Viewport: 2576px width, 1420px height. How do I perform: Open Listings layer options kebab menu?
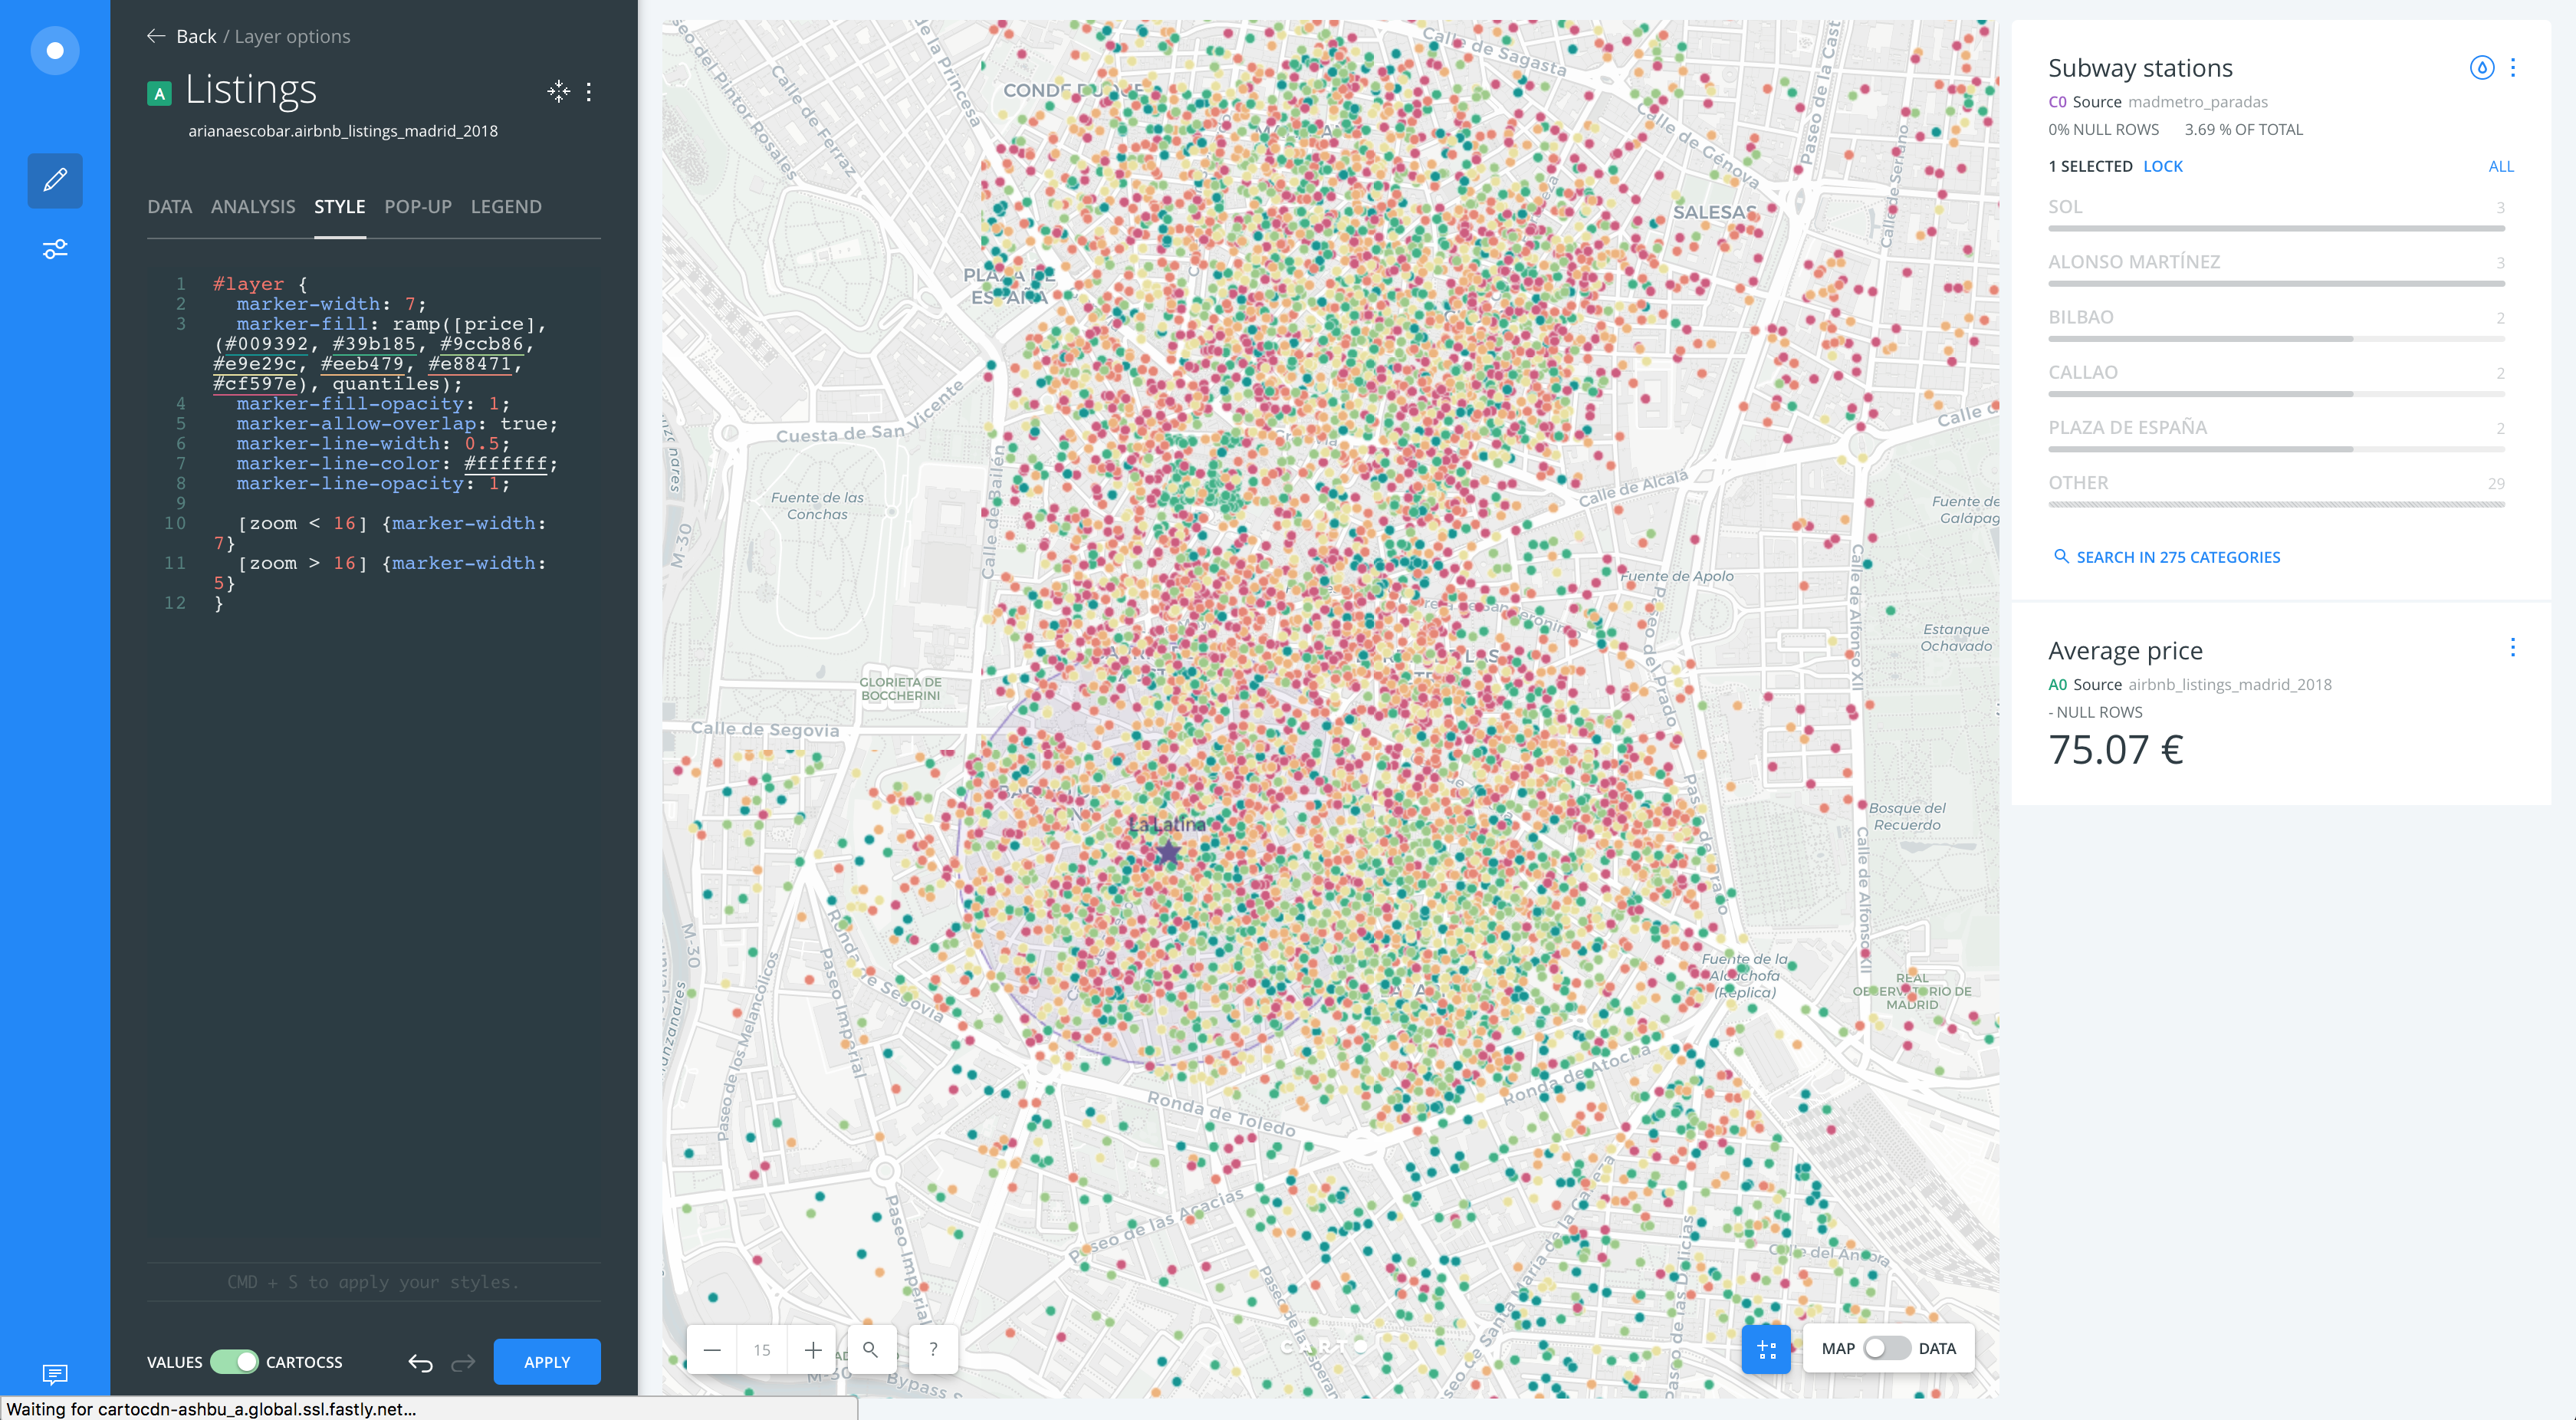(x=589, y=92)
